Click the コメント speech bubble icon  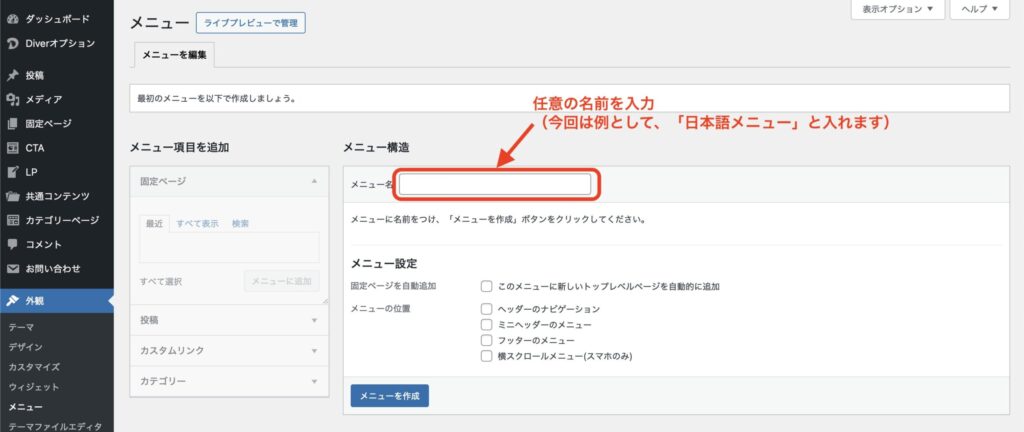[x=12, y=244]
